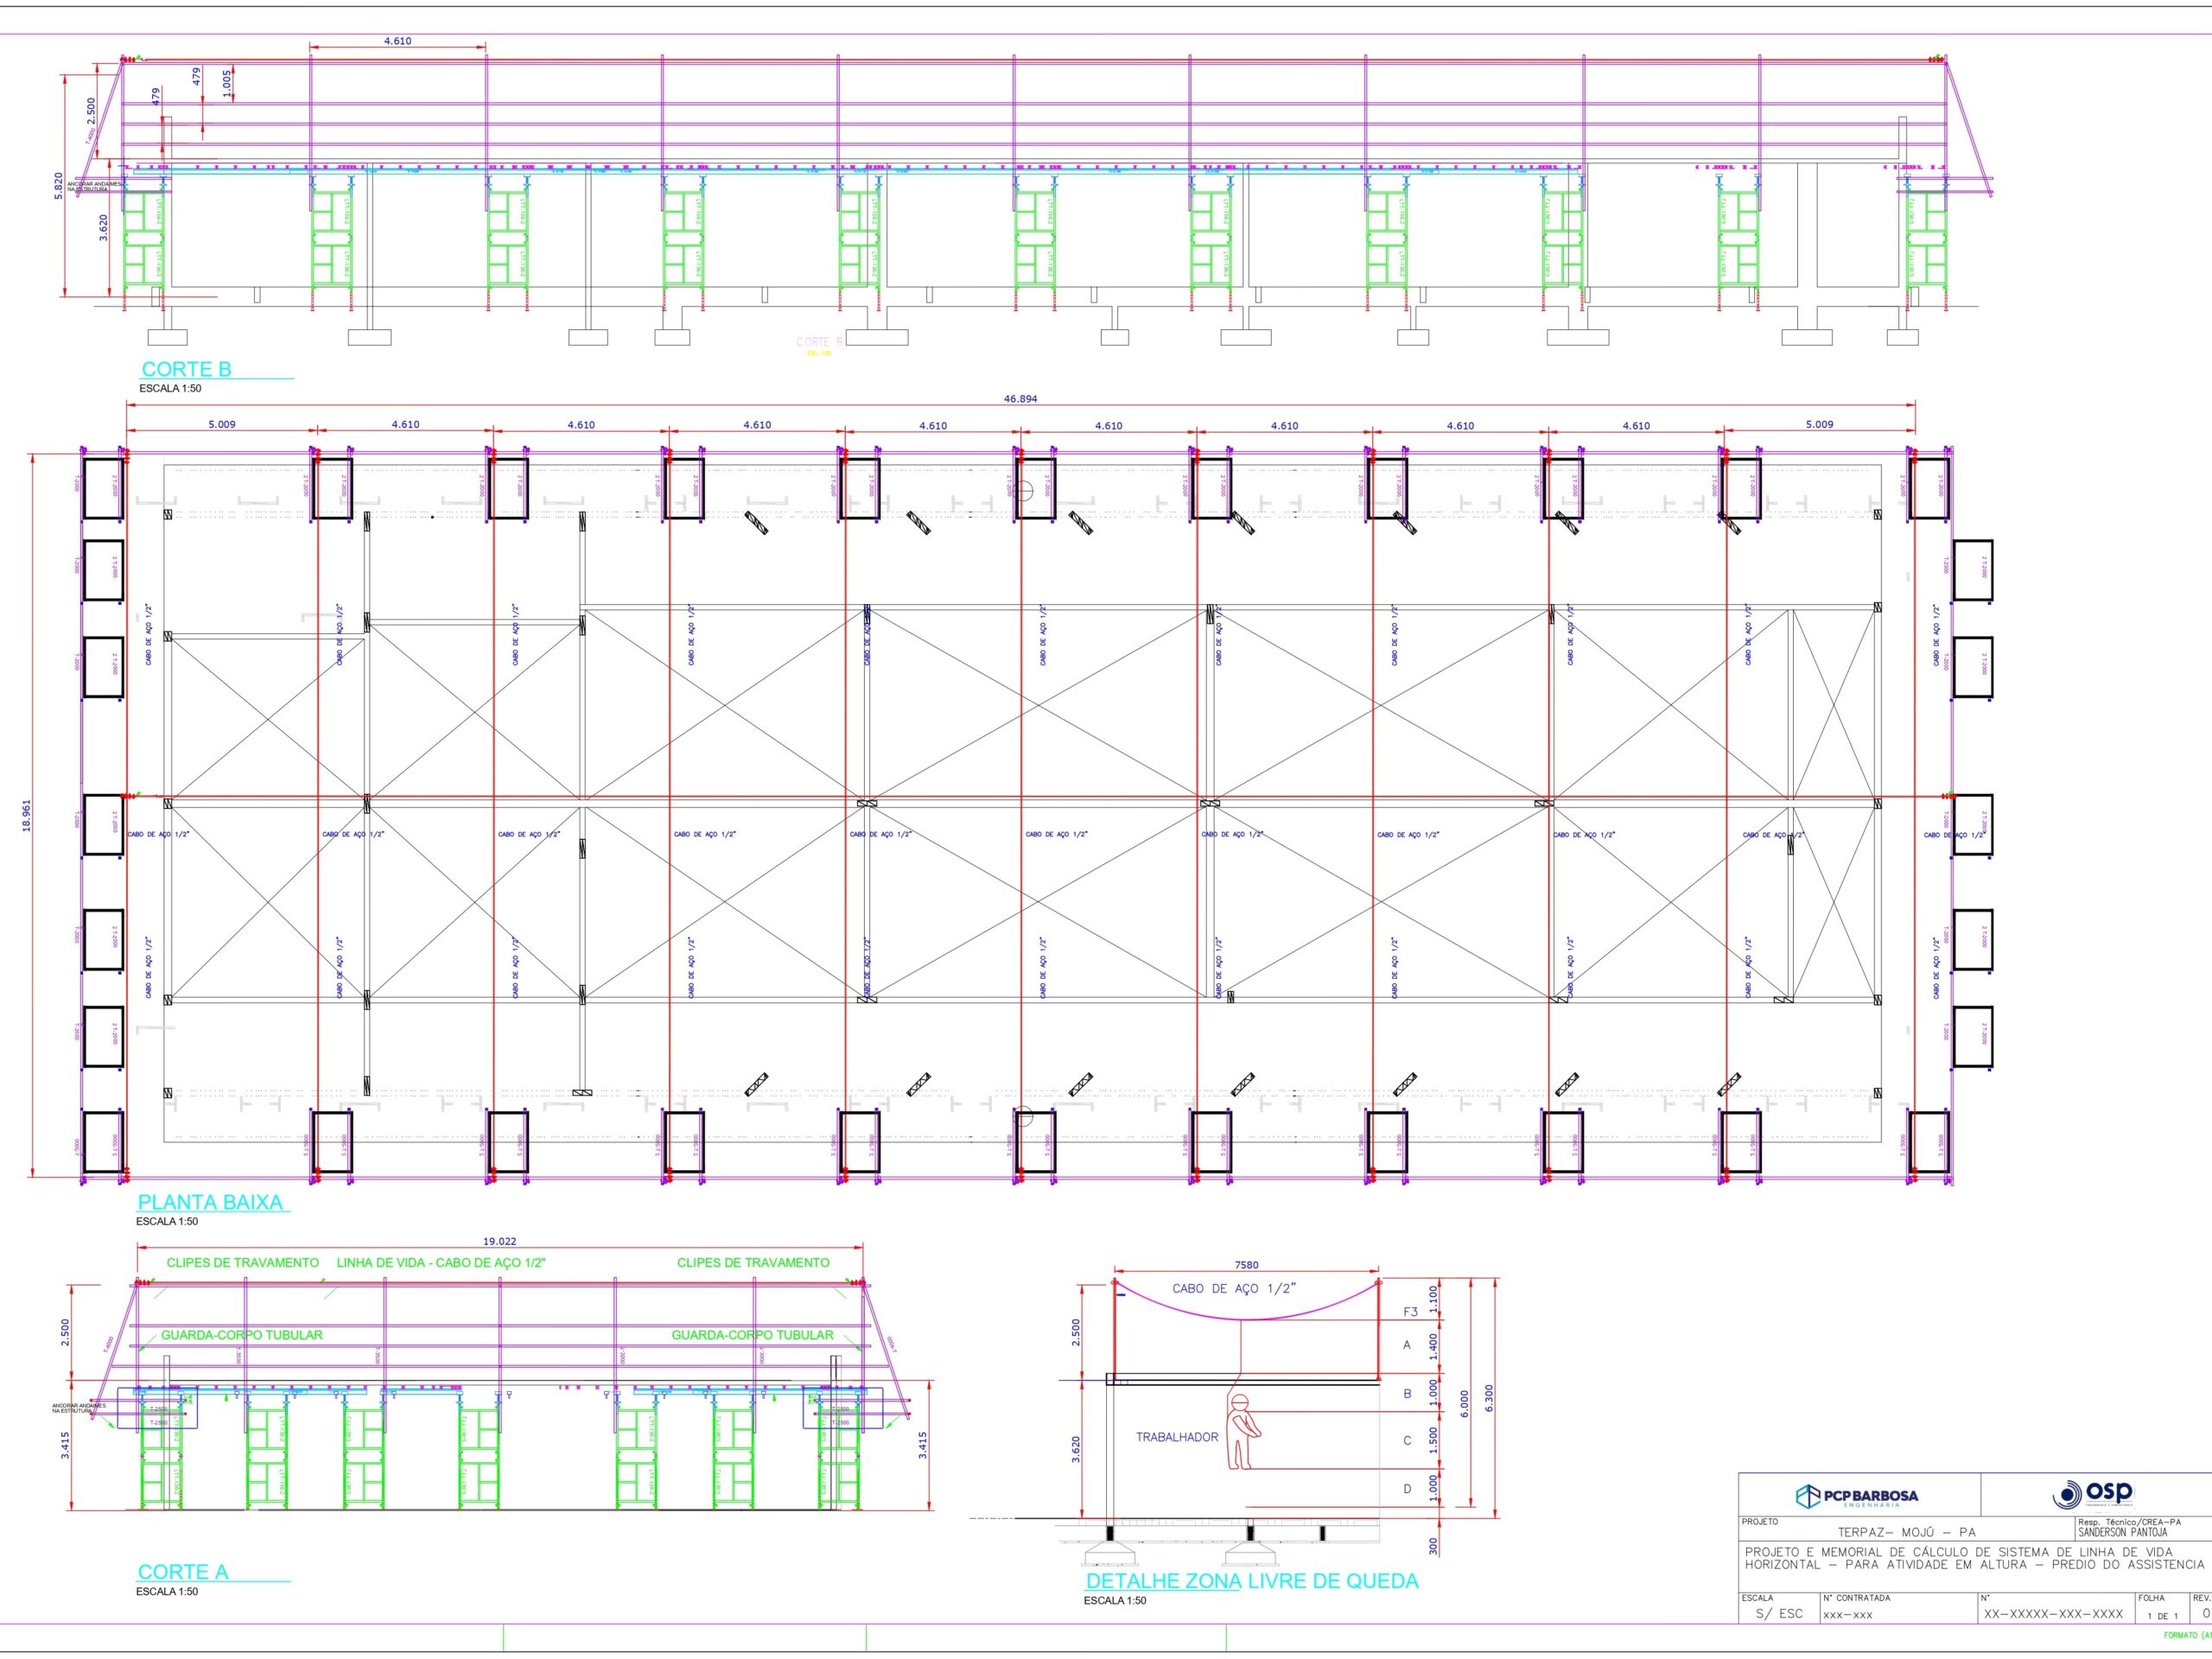Click the 7580 span dimension in detail
The height and width of the screenshot is (1659, 2212).
coord(1246,1265)
